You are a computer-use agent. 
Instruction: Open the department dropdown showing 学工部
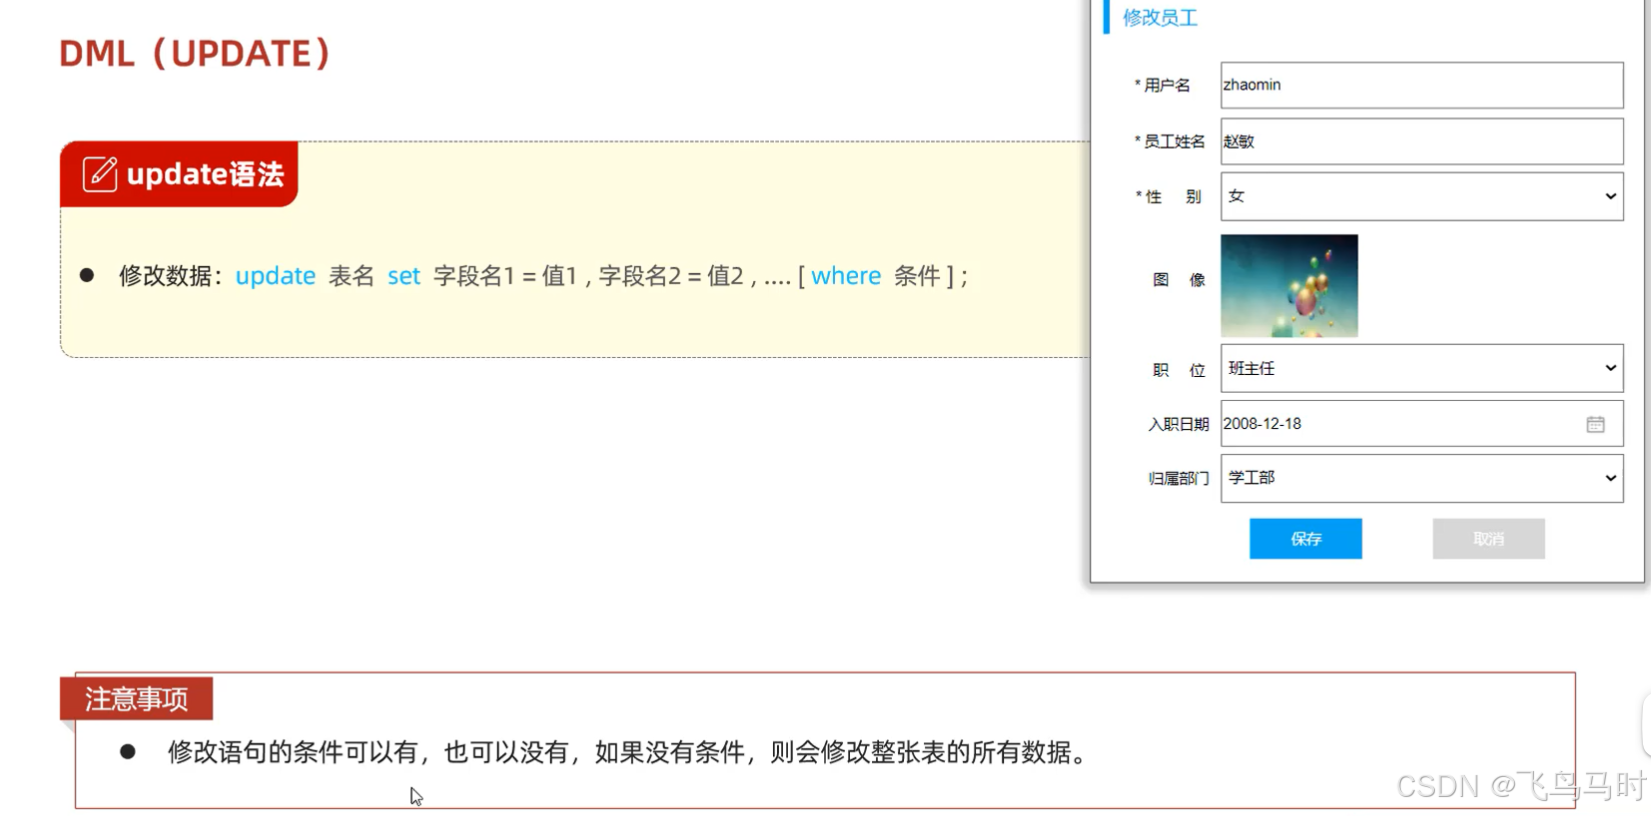click(x=1421, y=478)
